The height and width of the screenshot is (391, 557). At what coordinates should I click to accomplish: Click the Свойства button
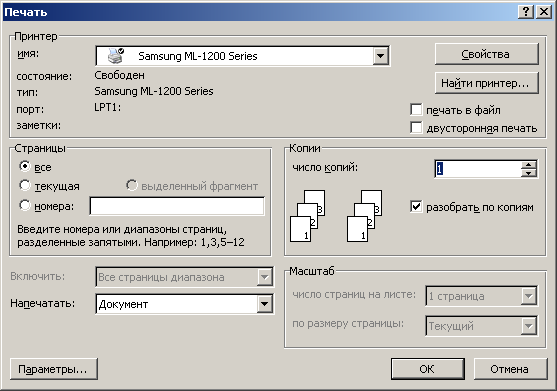487,54
